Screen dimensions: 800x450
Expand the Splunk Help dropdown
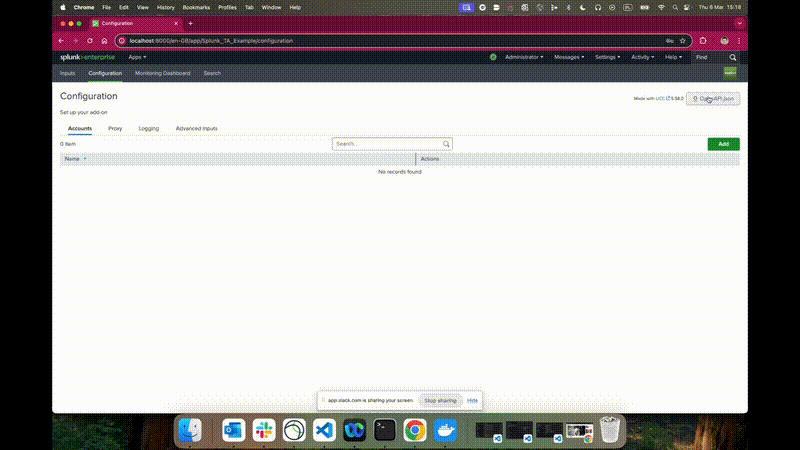[673, 57]
